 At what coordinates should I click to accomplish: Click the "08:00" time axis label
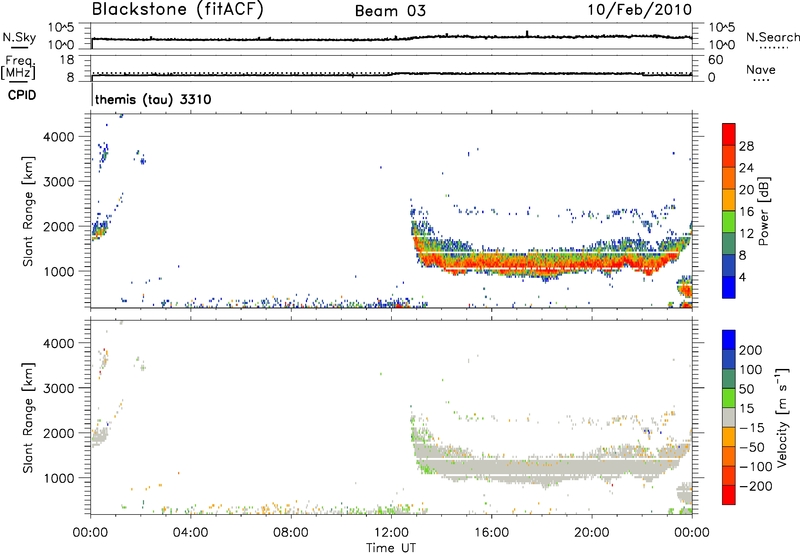click(x=290, y=533)
